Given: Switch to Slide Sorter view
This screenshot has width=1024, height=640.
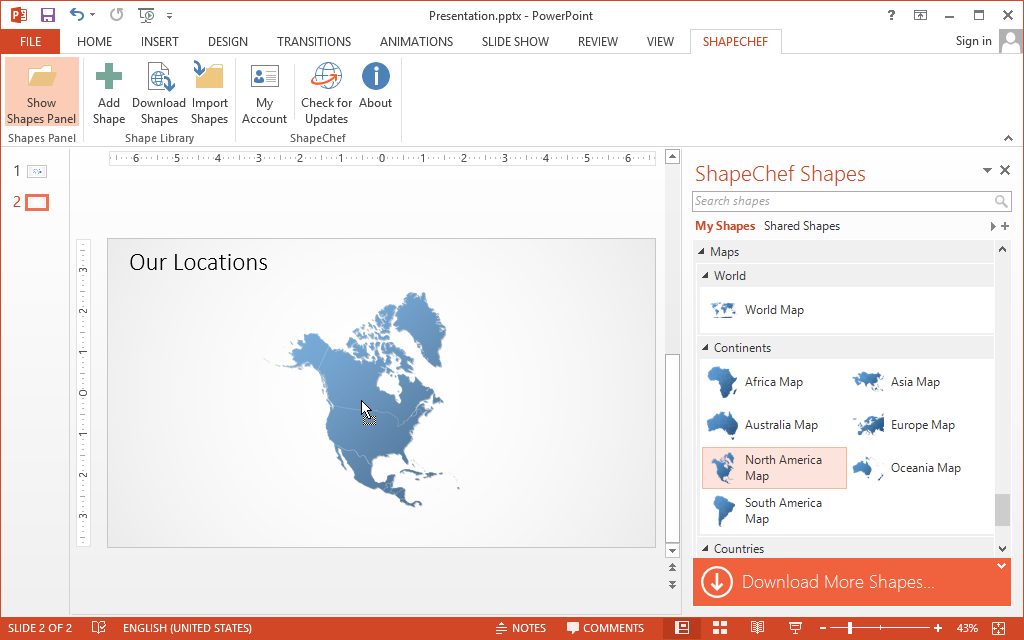Looking at the screenshot, I should tap(720, 628).
